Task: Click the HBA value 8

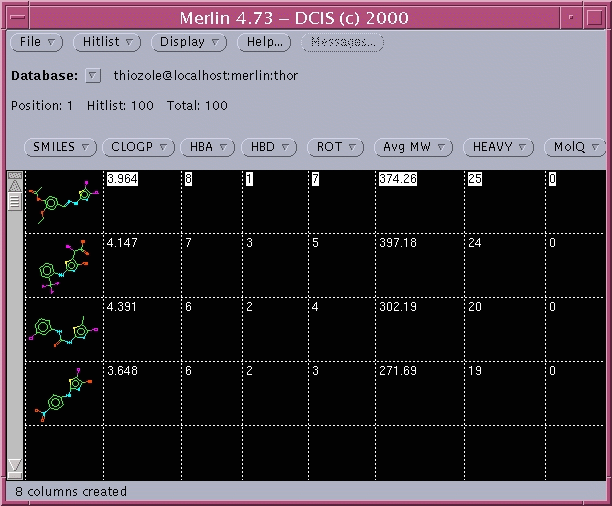Action: click(x=189, y=179)
